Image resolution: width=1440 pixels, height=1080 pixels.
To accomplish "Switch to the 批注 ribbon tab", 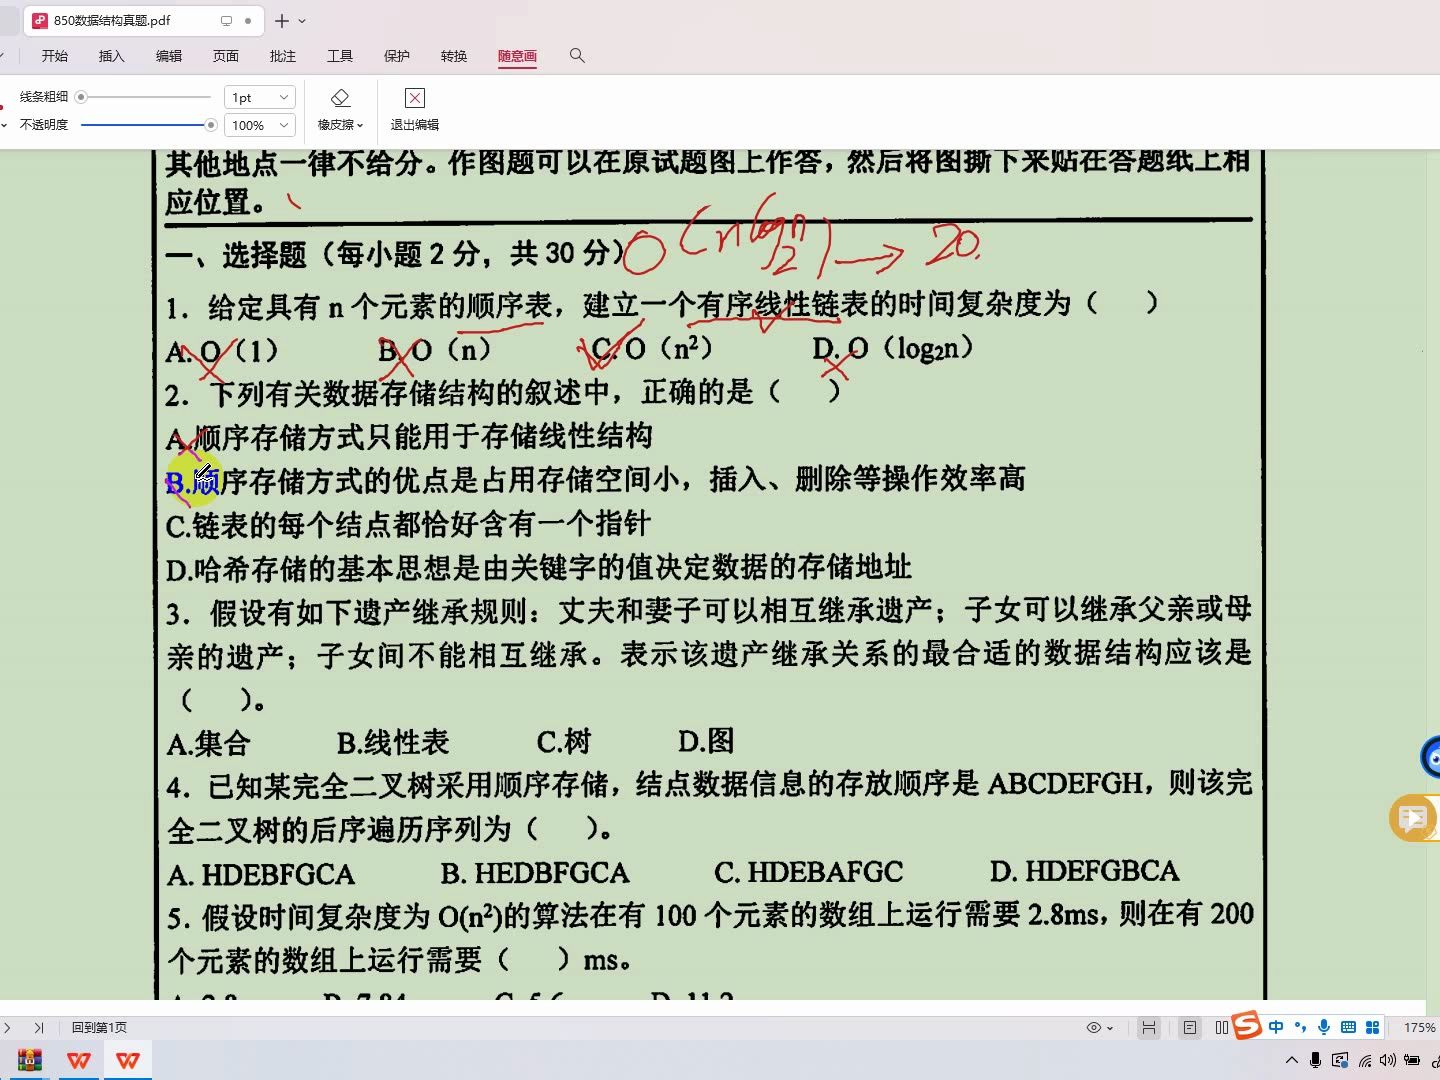I will coord(283,56).
